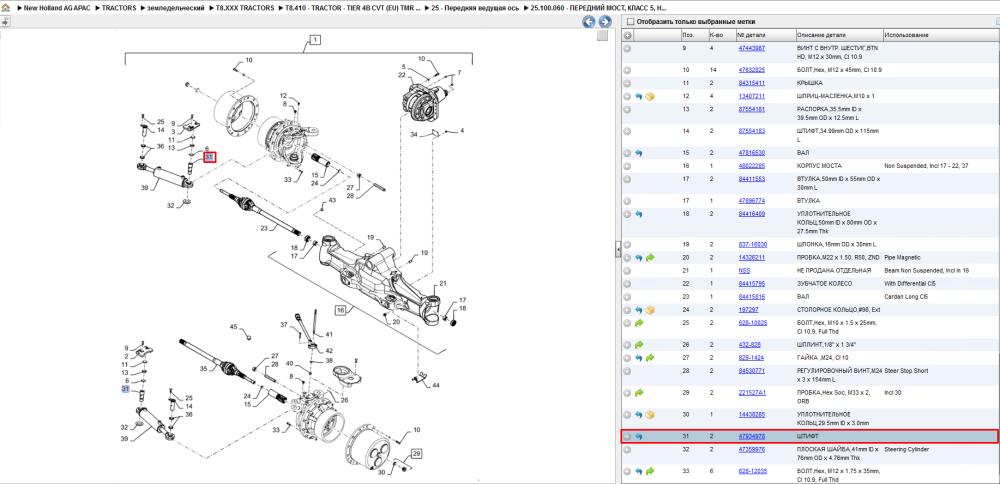The width and height of the screenshot is (1000, 484).
Task: Click the green arrow icon for 432-828
Action: click(639, 345)
